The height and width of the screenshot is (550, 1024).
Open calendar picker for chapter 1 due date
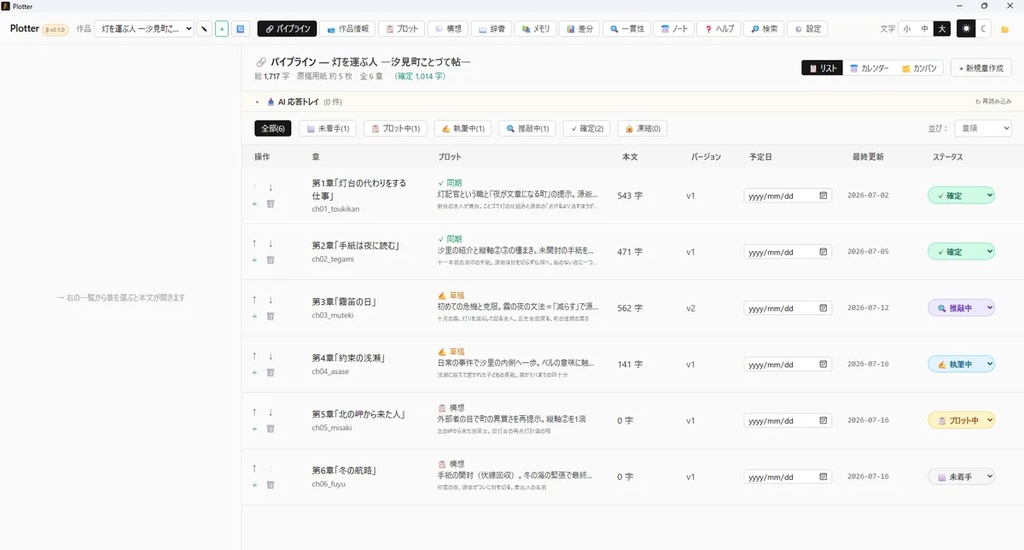point(823,195)
